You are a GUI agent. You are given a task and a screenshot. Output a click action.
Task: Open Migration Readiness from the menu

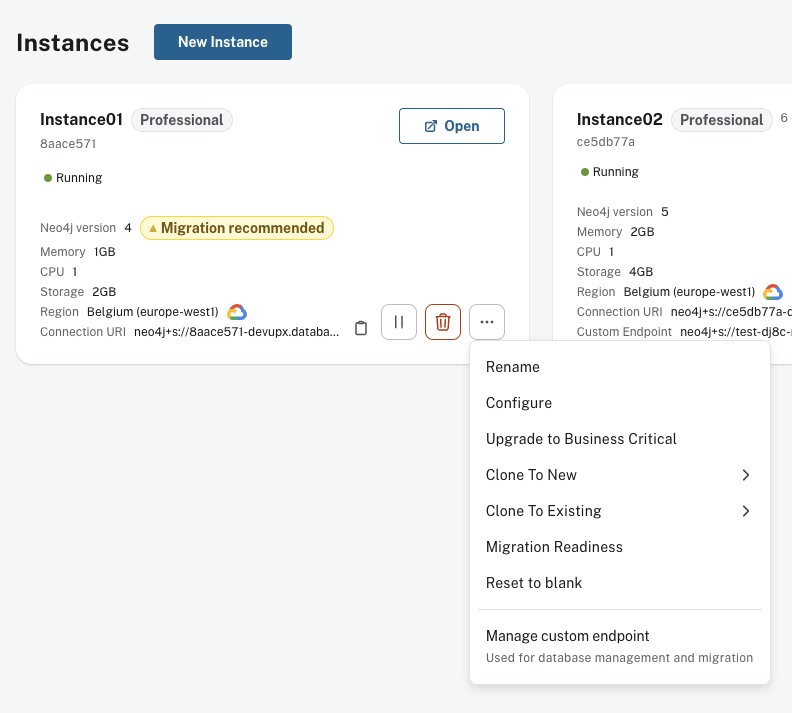pos(620,547)
